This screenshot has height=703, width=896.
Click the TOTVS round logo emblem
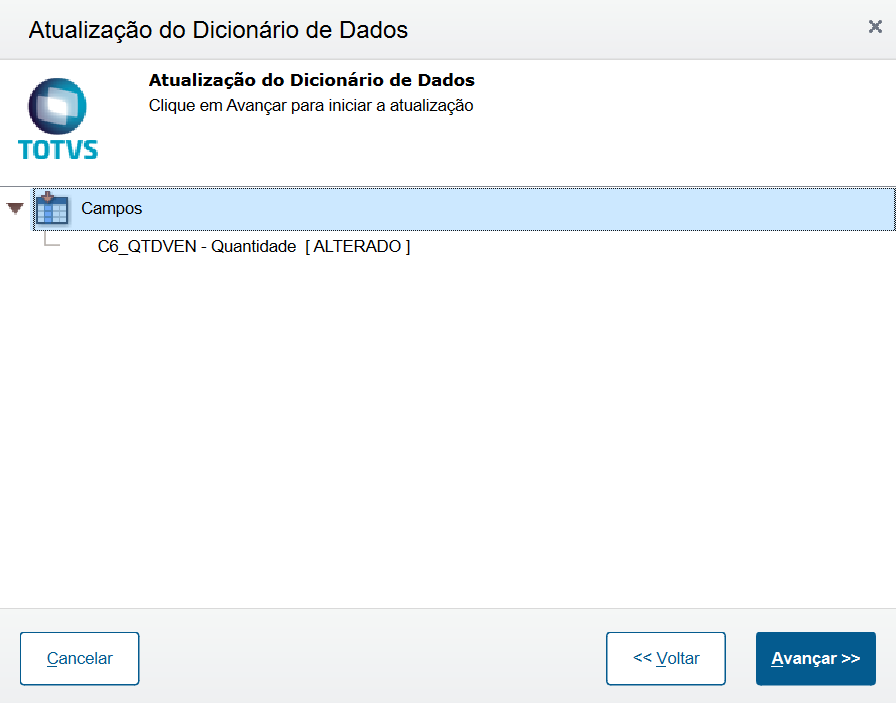pos(58,106)
